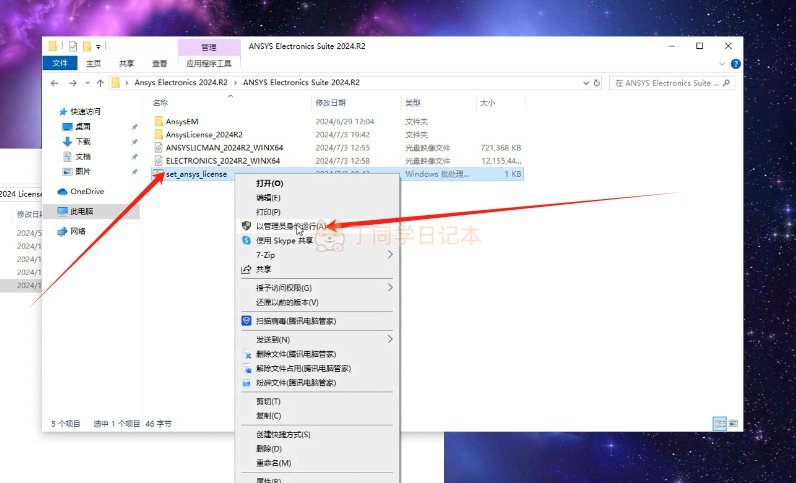The image size is (796, 483).
Task: Click the 共享 share icon in the context menu
Action: [x=246, y=269]
